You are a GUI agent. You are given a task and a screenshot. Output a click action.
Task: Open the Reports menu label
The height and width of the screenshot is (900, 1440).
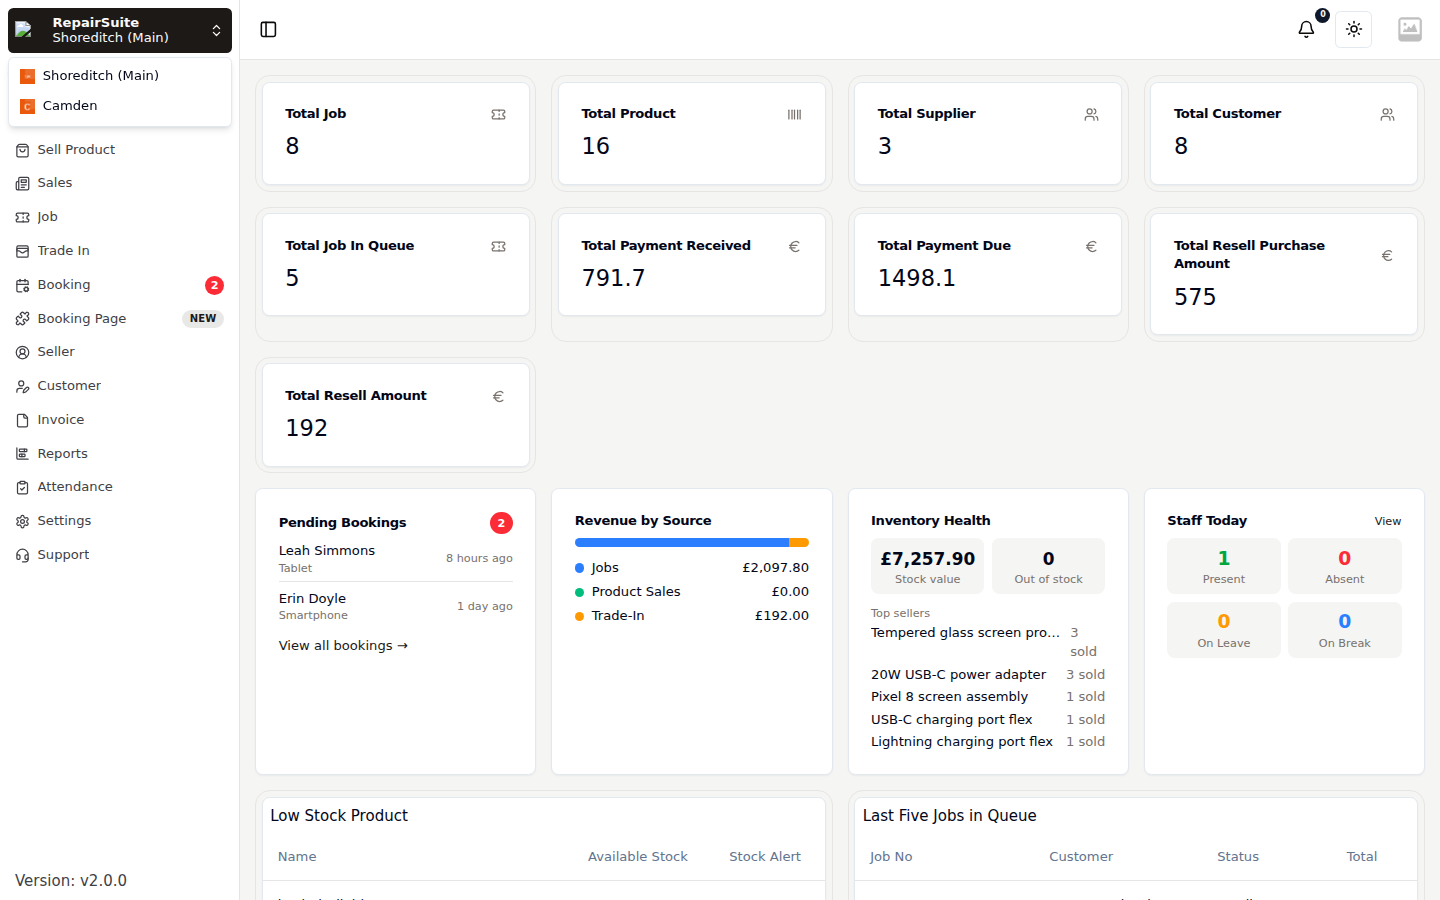click(63, 454)
